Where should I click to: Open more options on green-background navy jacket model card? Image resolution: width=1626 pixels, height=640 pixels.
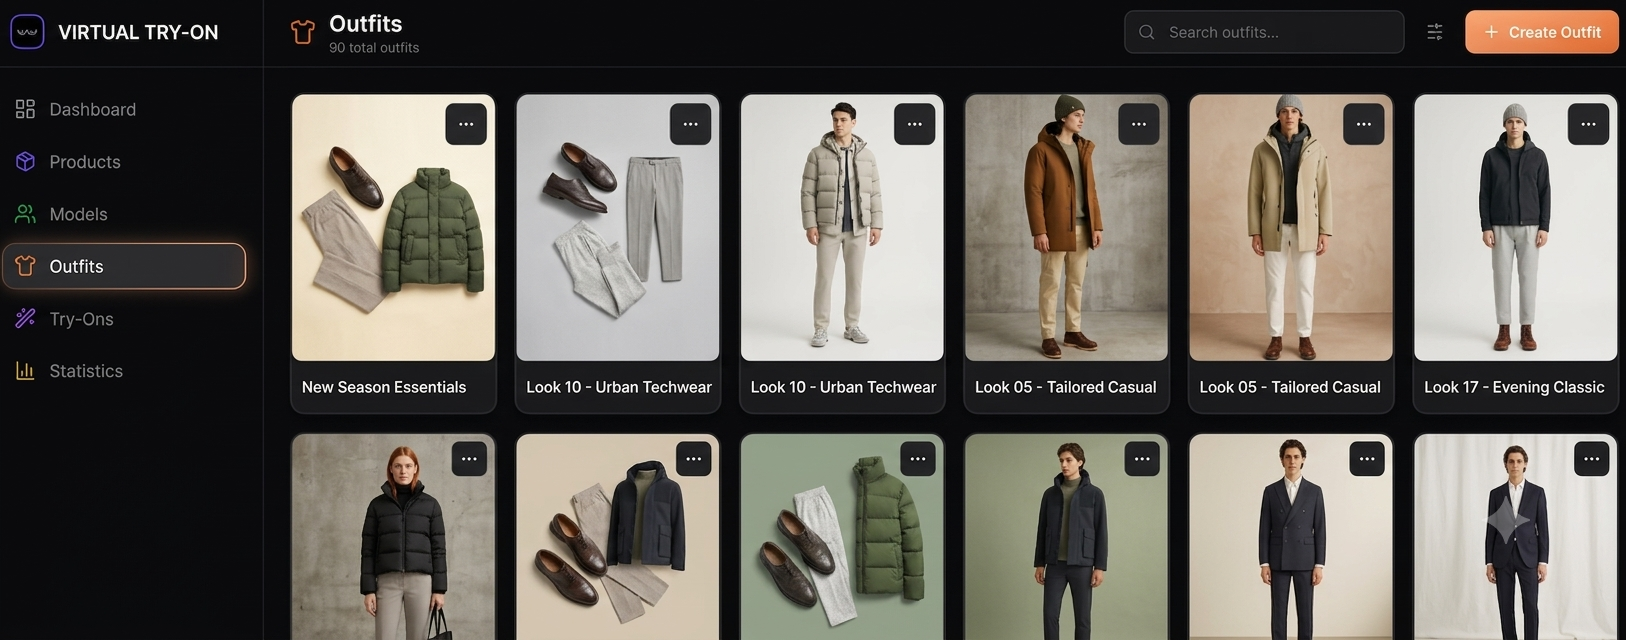(x=1142, y=459)
